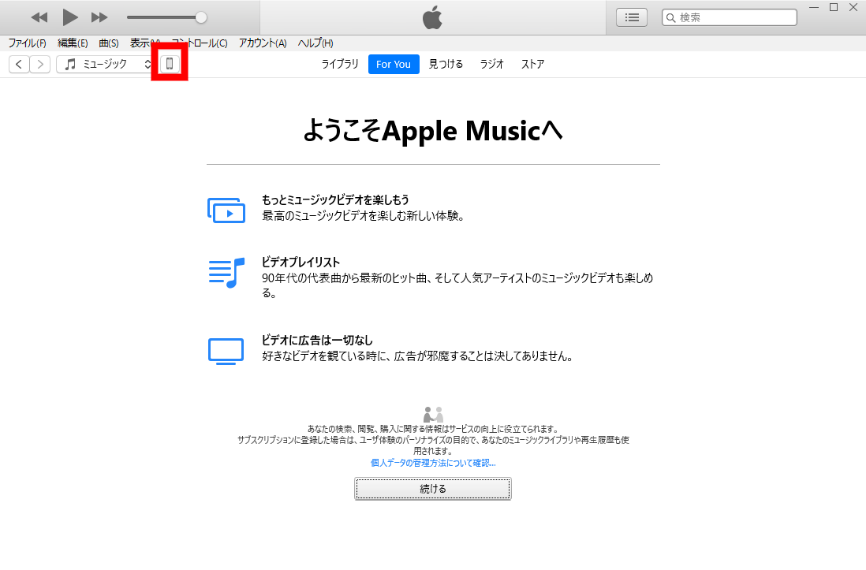
Task: Click the music video screens icon
Action: pos(226,210)
